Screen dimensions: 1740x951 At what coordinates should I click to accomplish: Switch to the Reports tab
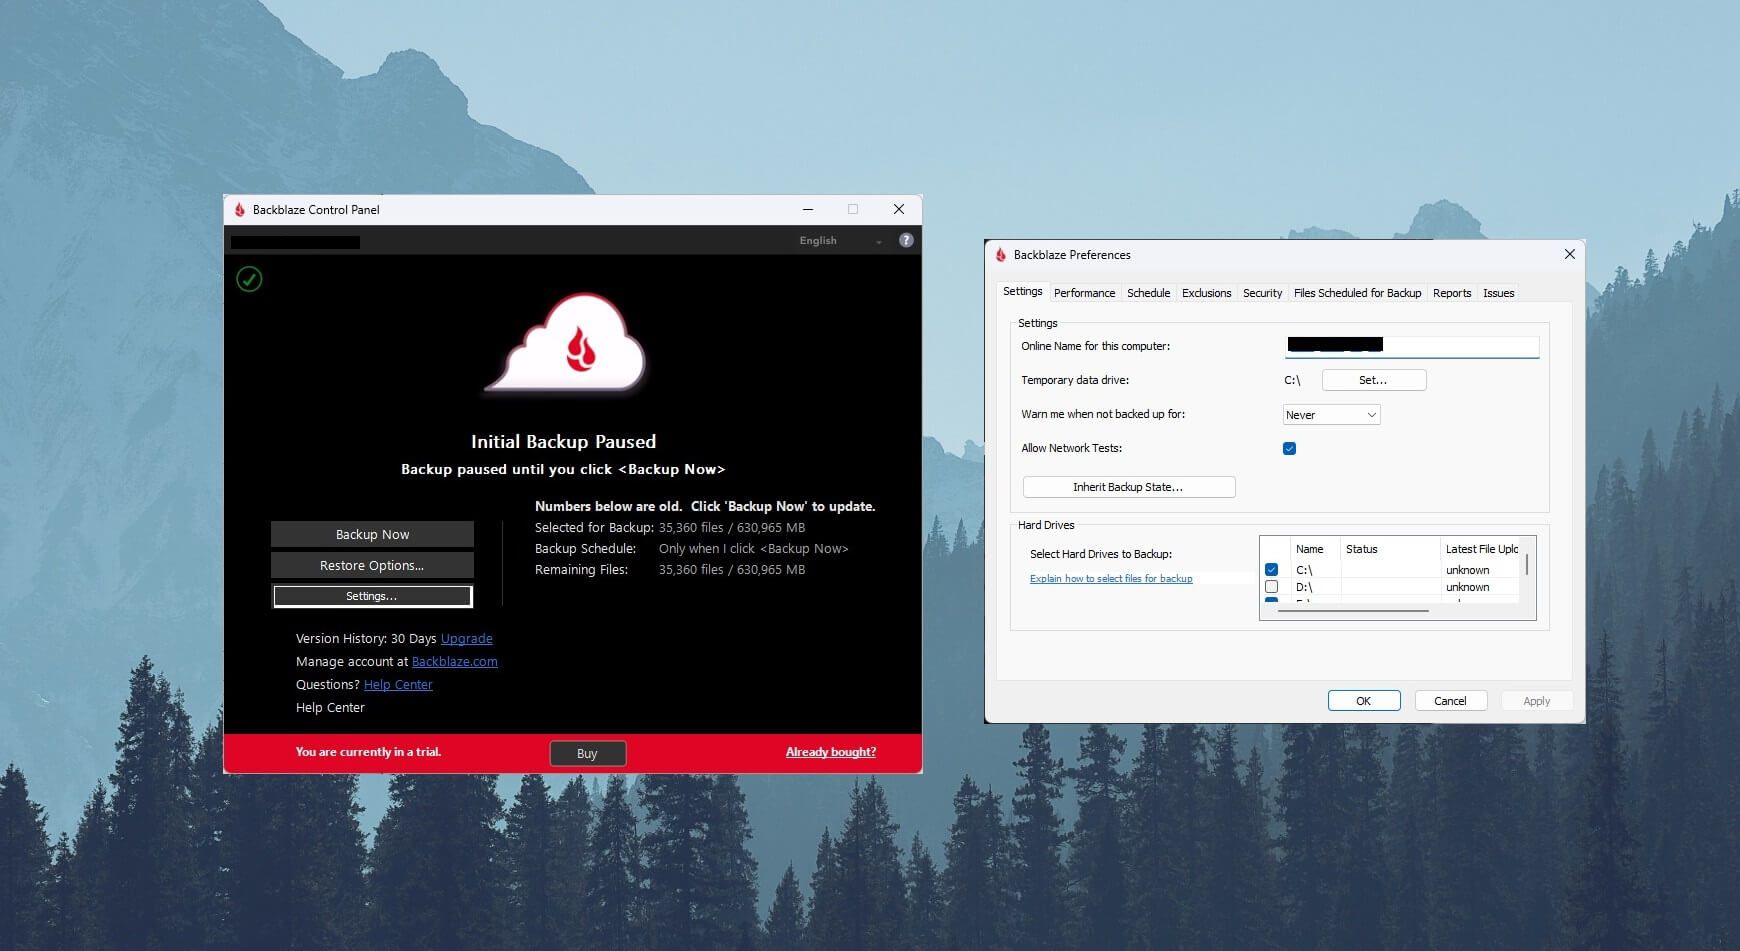point(1452,293)
